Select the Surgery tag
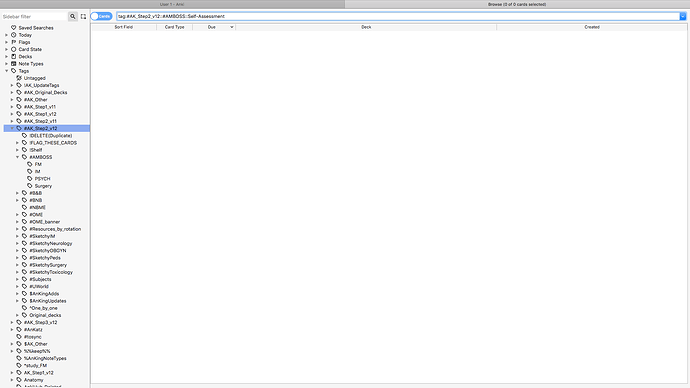Image resolution: width=690 pixels, height=388 pixels. point(43,186)
